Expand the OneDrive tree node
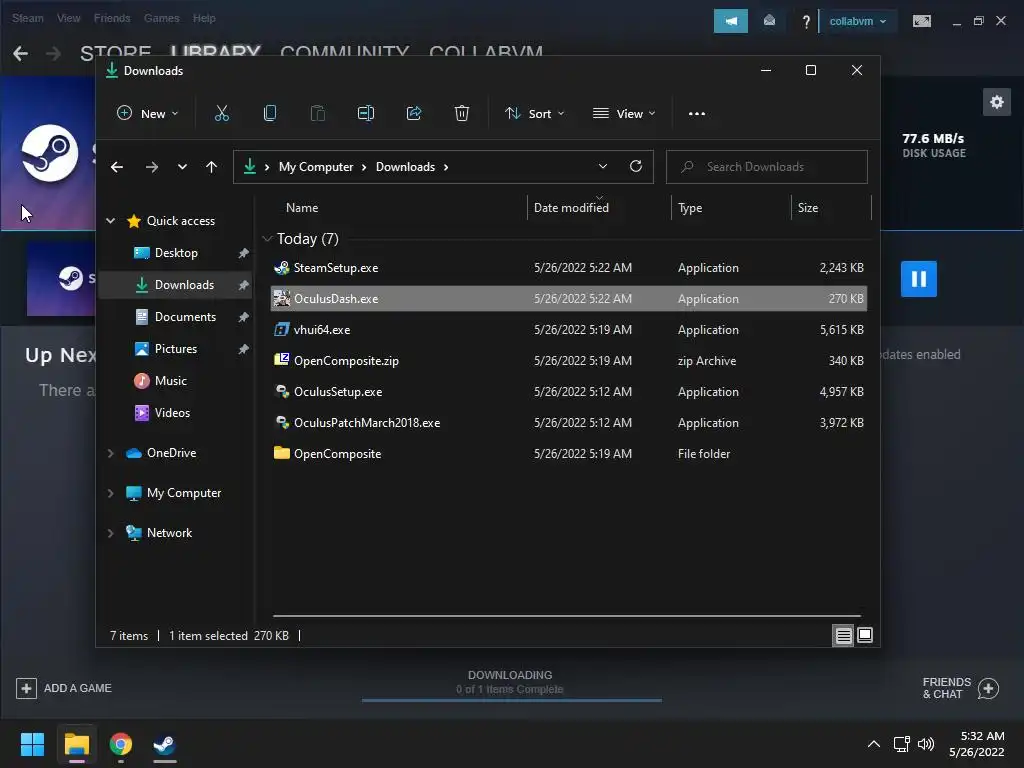 click(110, 453)
